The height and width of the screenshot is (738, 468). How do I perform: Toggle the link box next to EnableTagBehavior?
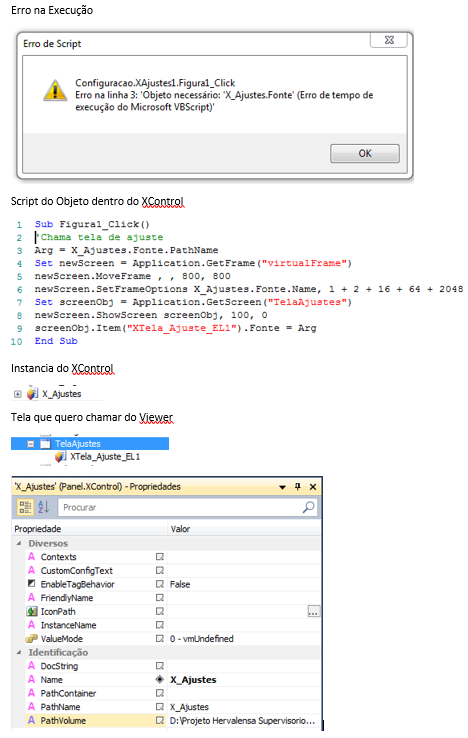click(160, 584)
